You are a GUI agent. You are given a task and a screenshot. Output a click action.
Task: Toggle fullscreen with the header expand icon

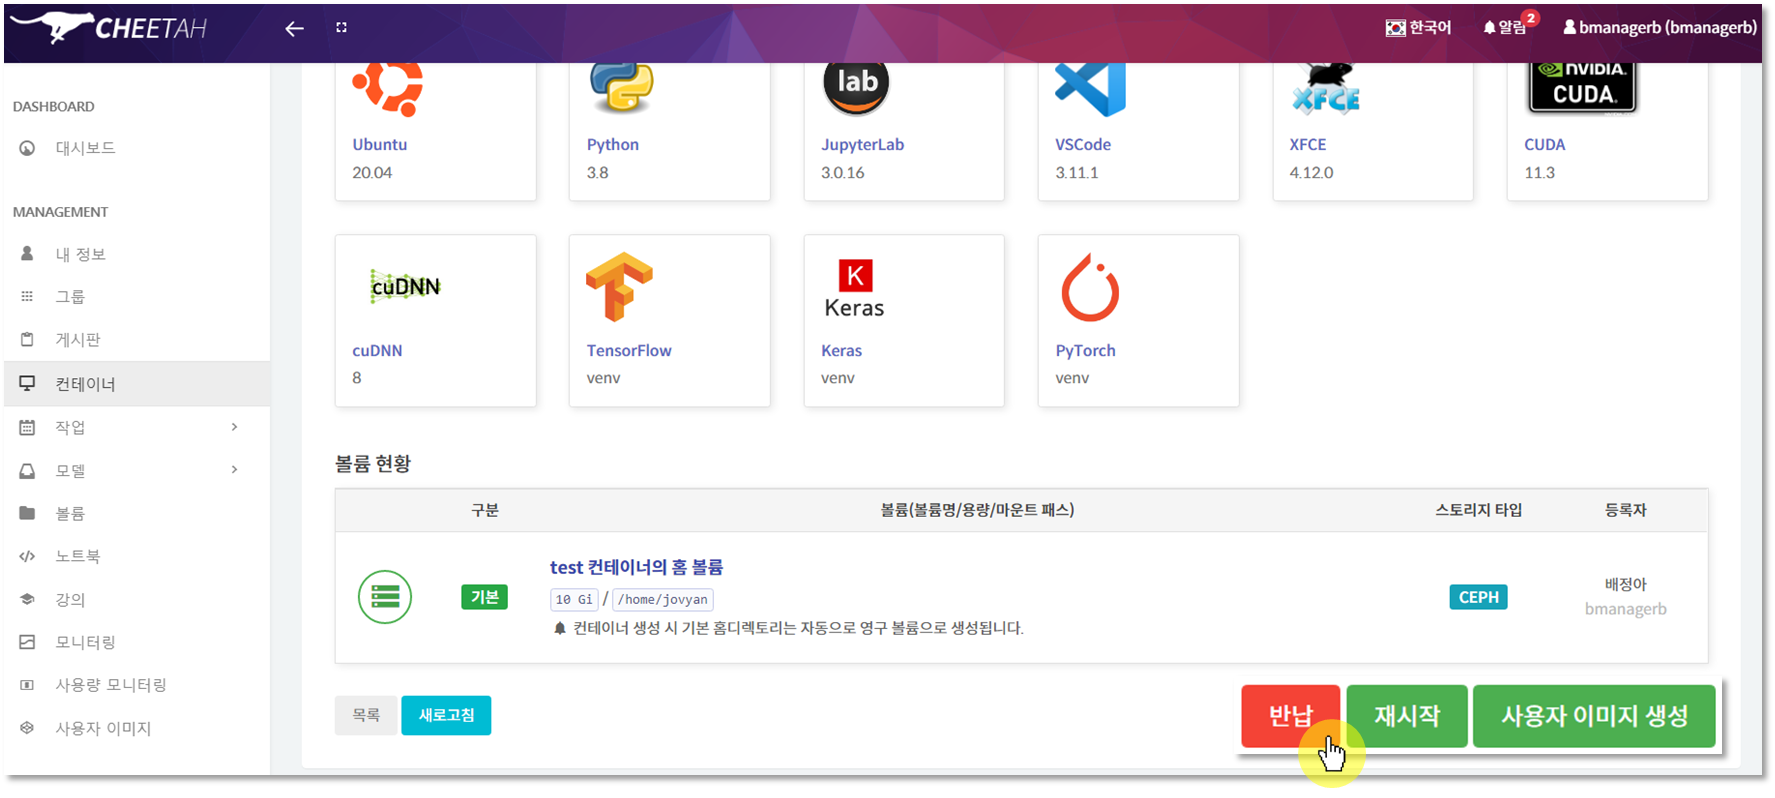coord(342,28)
